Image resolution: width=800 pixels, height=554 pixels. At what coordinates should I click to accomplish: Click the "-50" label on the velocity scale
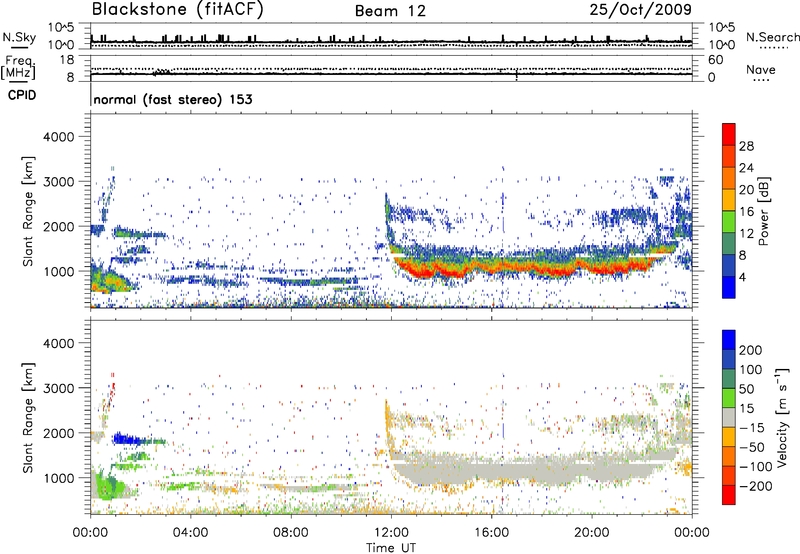coord(751,447)
